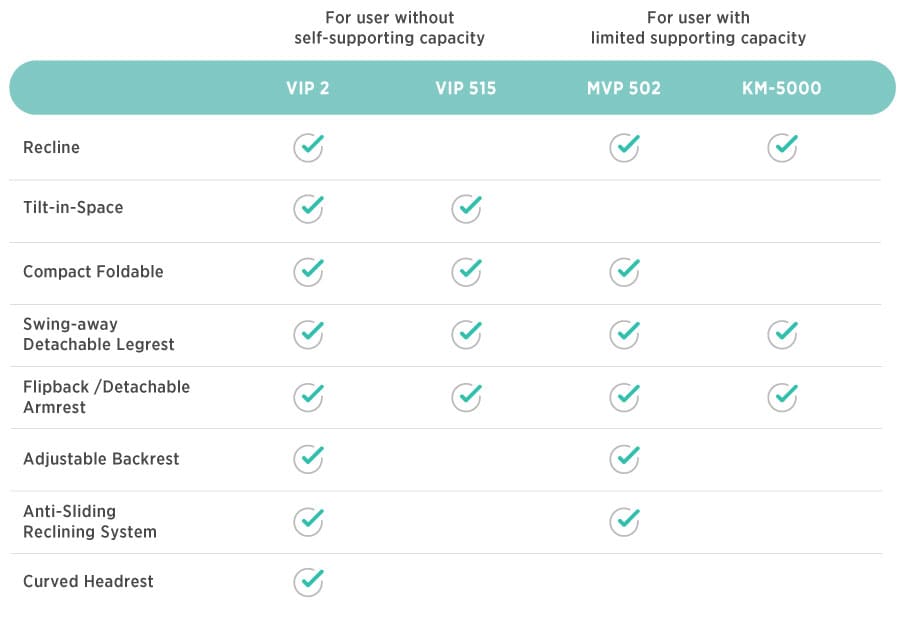Click the Tilt-in-Space checkmark for VIP 515
Screen dimensions: 900x625
[x=467, y=208]
